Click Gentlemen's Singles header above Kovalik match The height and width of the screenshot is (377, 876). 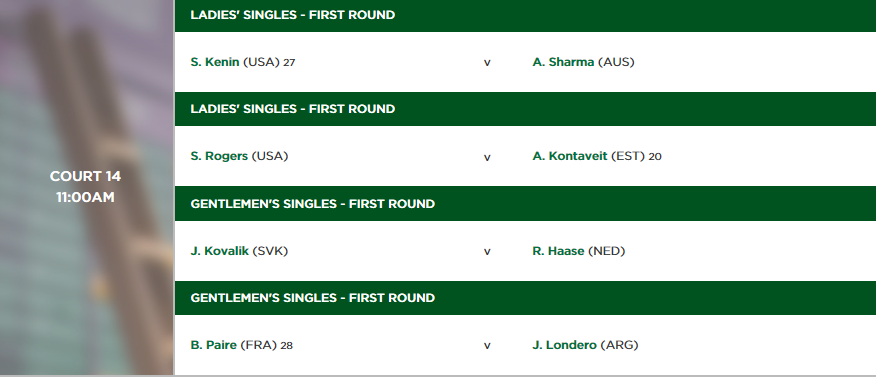[525, 204]
